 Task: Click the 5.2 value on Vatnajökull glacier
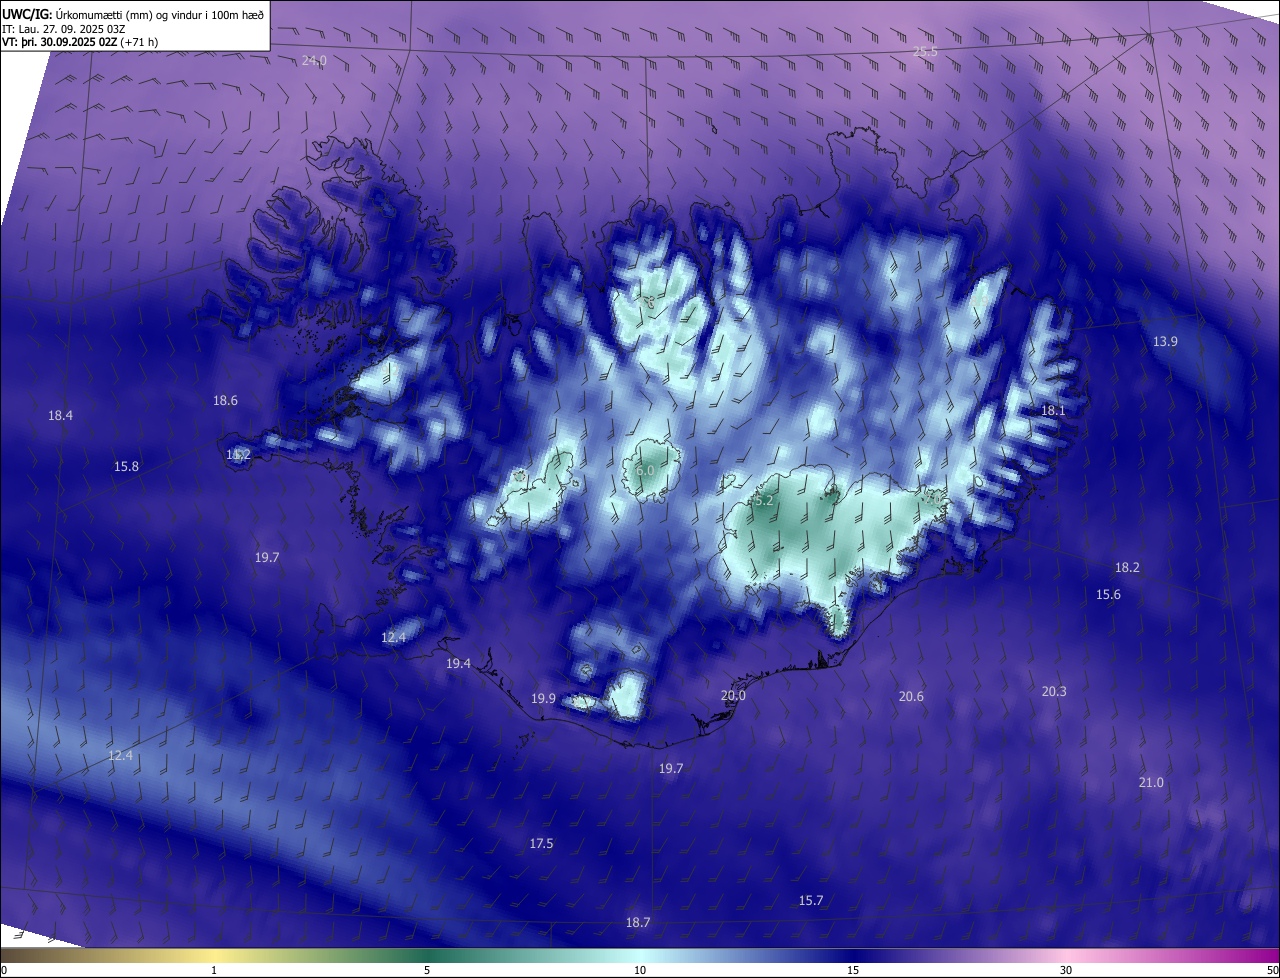(764, 501)
